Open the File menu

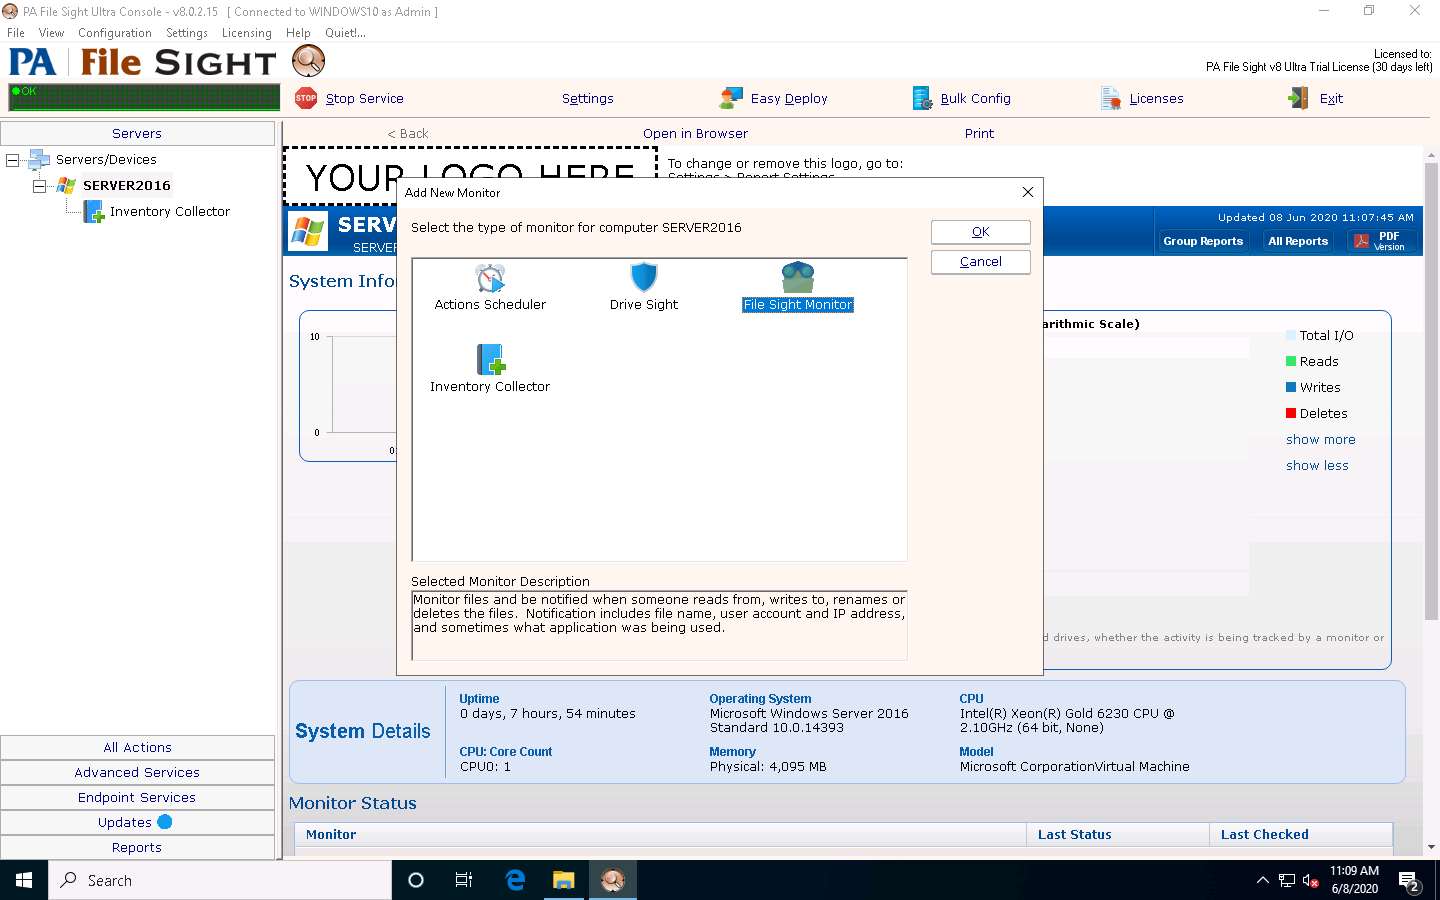[x=16, y=33]
